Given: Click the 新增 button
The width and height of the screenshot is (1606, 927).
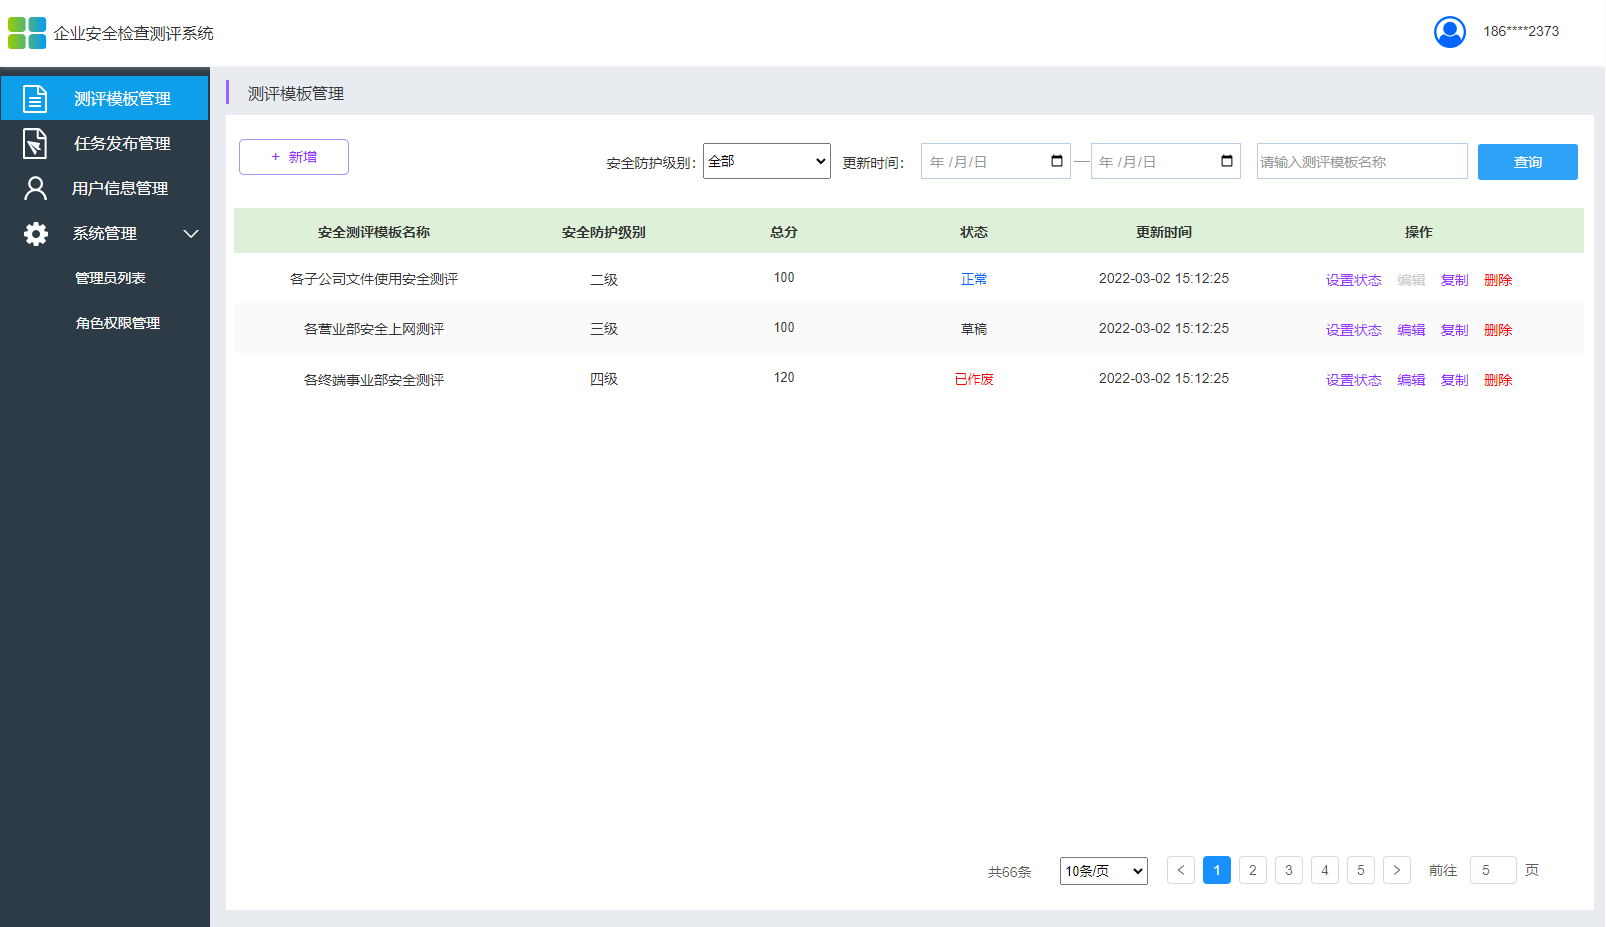Looking at the screenshot, I should tap(294, 157).
